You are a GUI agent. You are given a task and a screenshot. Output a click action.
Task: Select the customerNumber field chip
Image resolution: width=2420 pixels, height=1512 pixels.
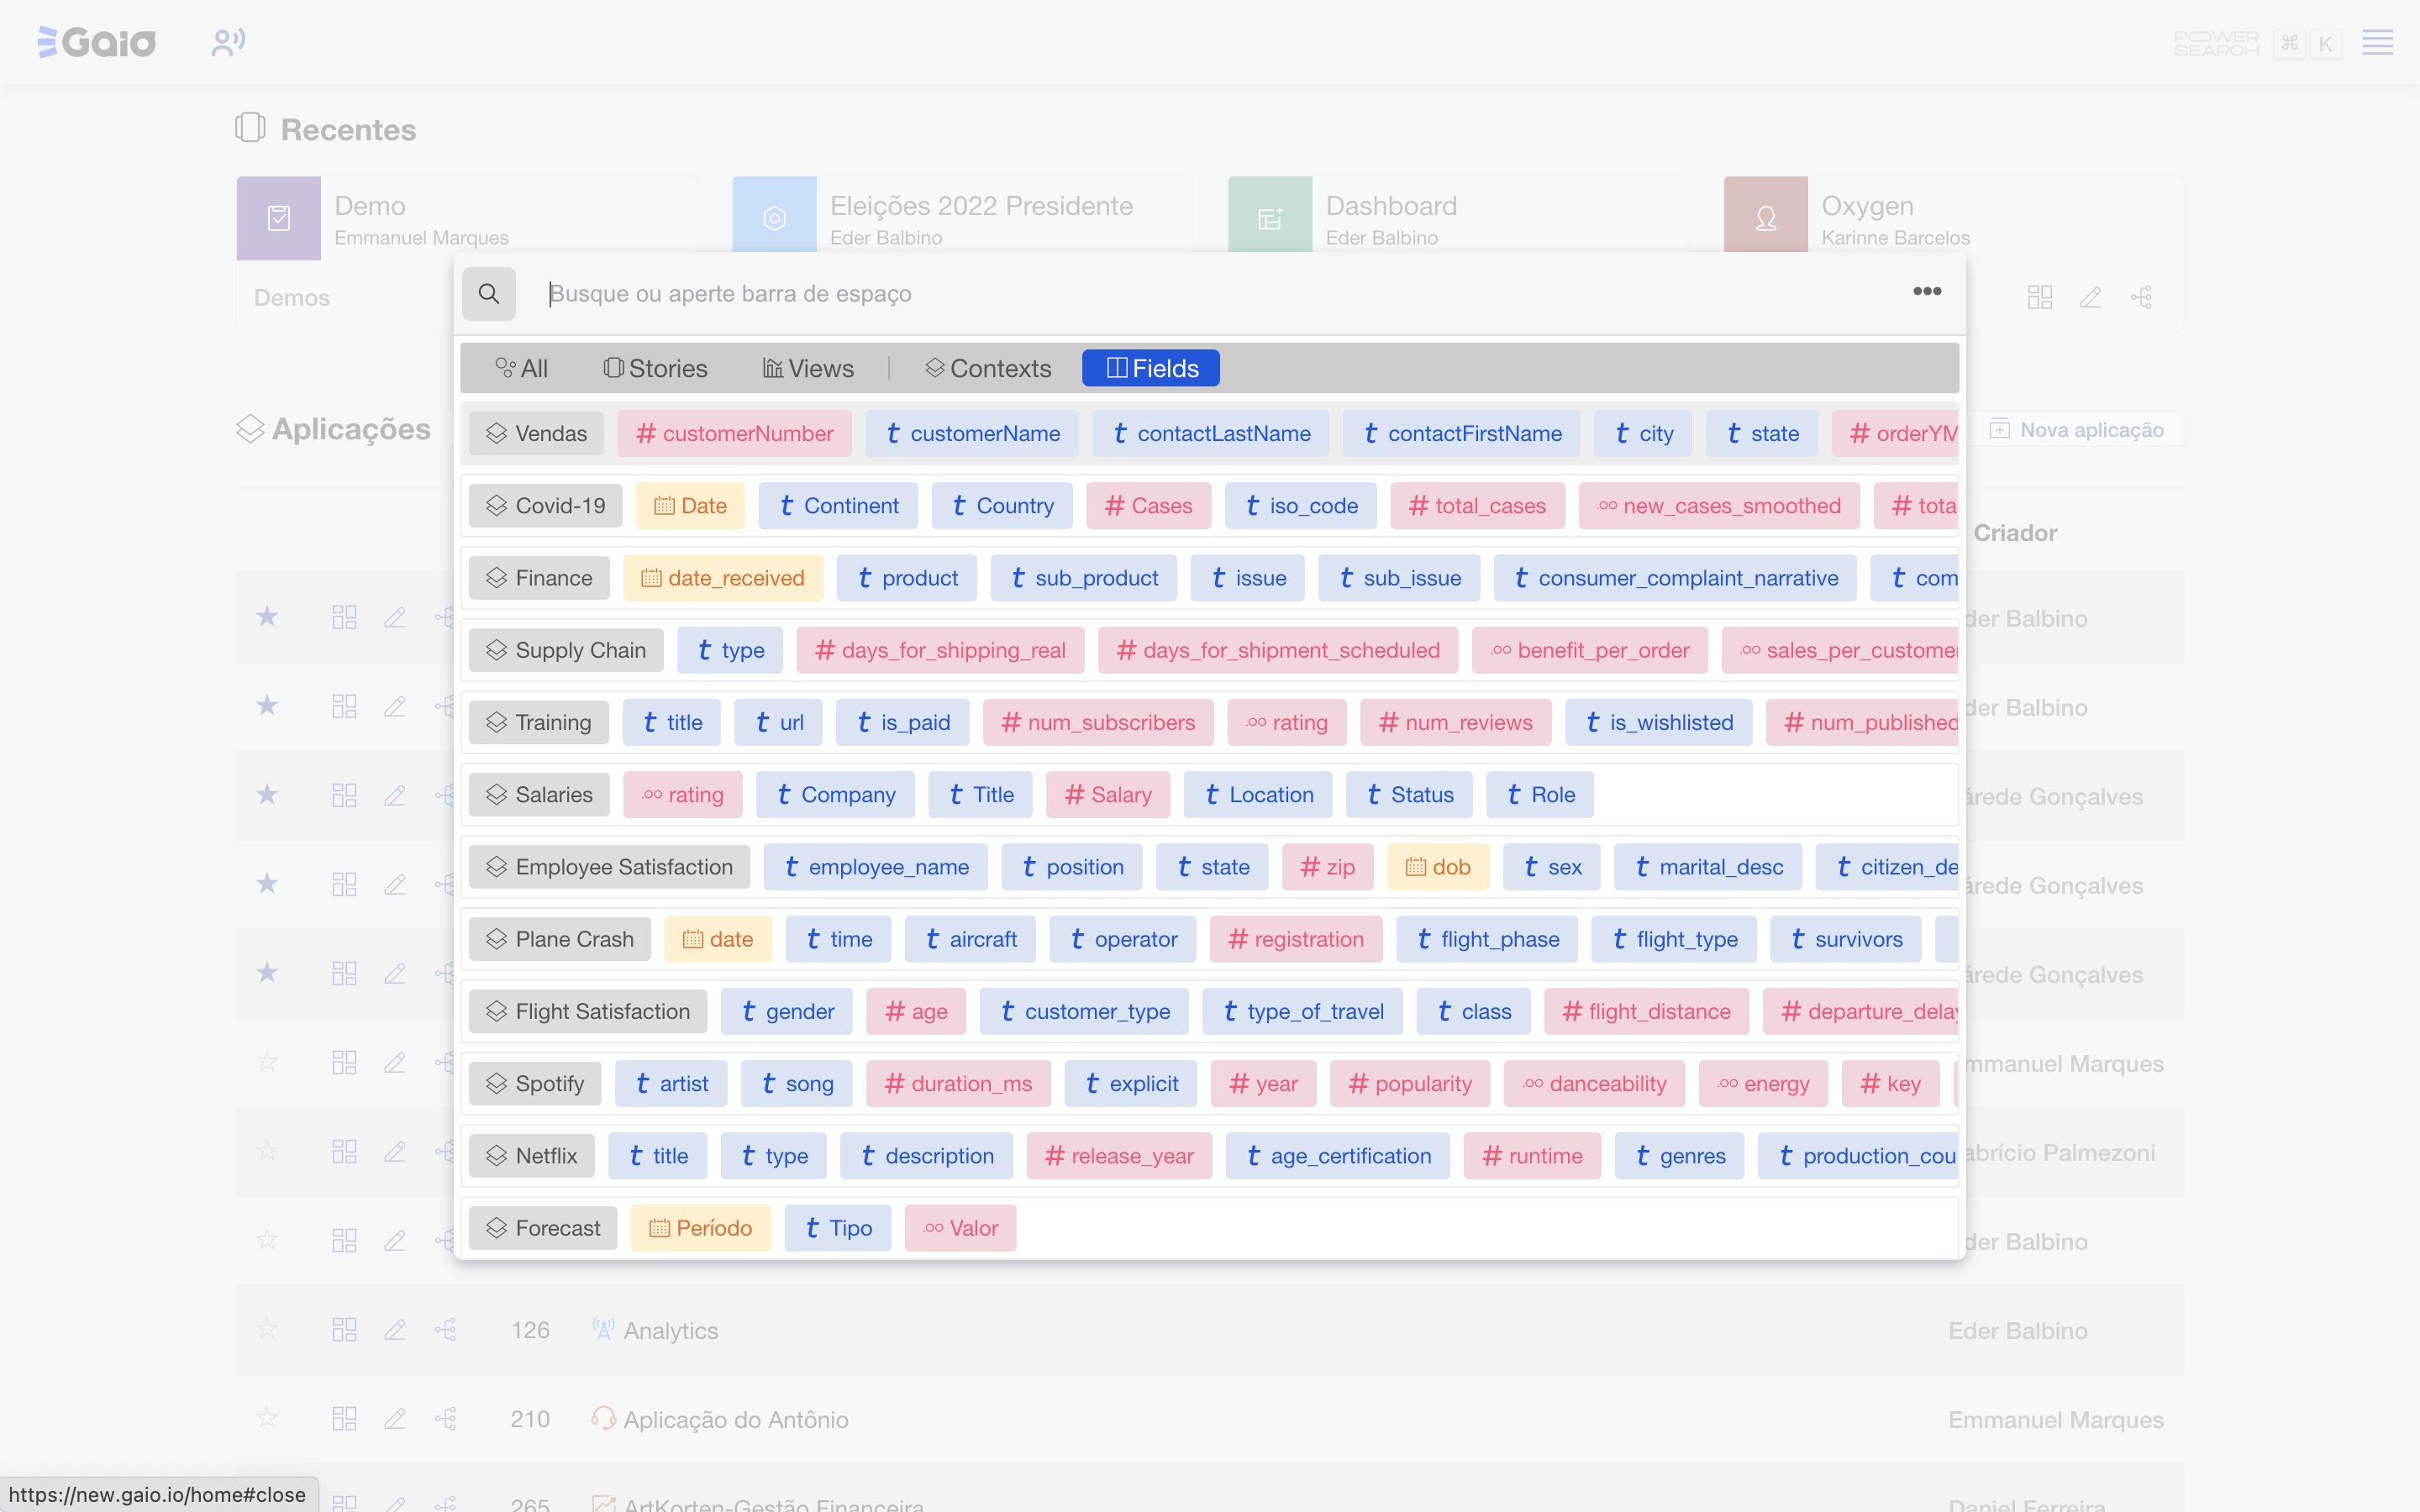pyautogui.click(x=734, y=433)
